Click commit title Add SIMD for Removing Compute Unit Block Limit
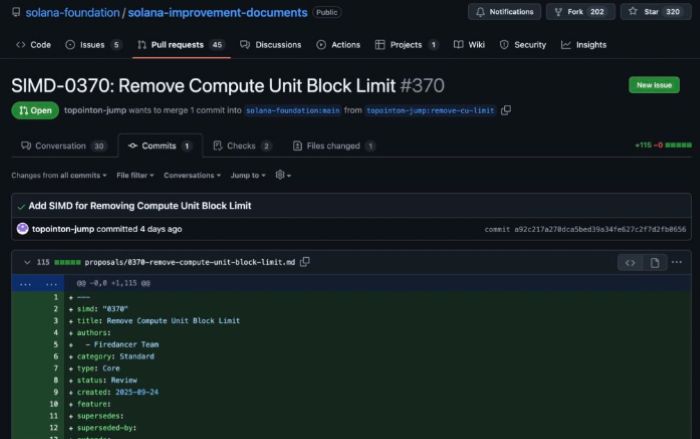Screen dimensions: 700x439 pos(140,206)
